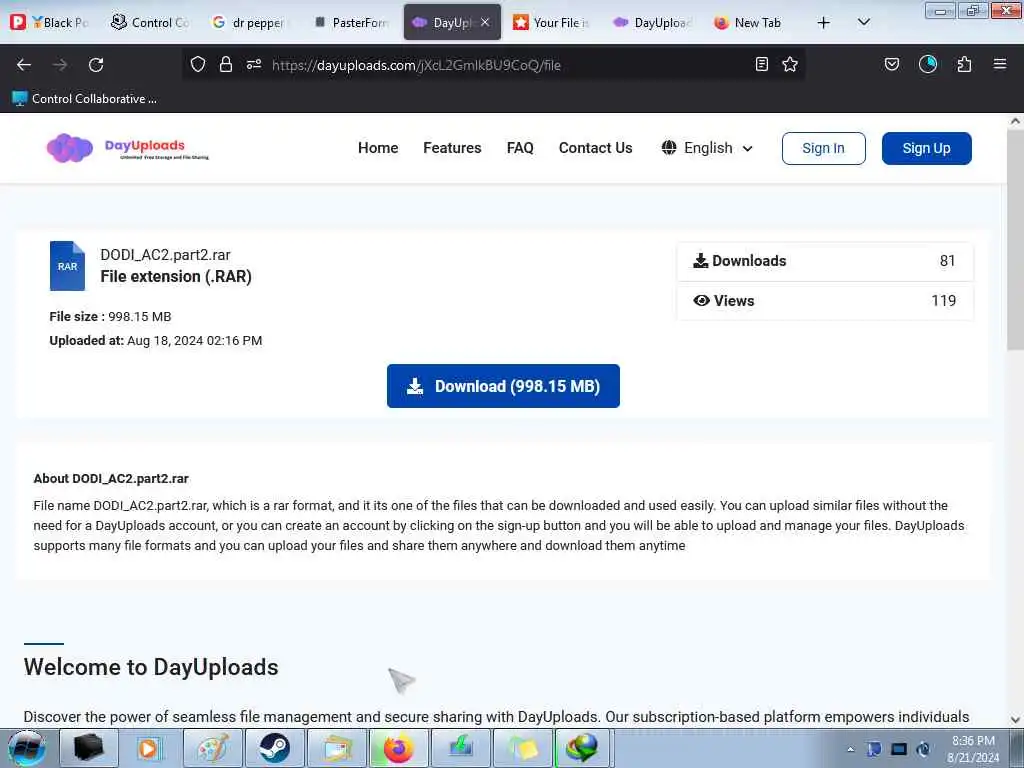Image resolution: width=1024 pixels, height=768 pixels.
Task: Expand the English language dropdown
Action: click(x=707, y=148)
